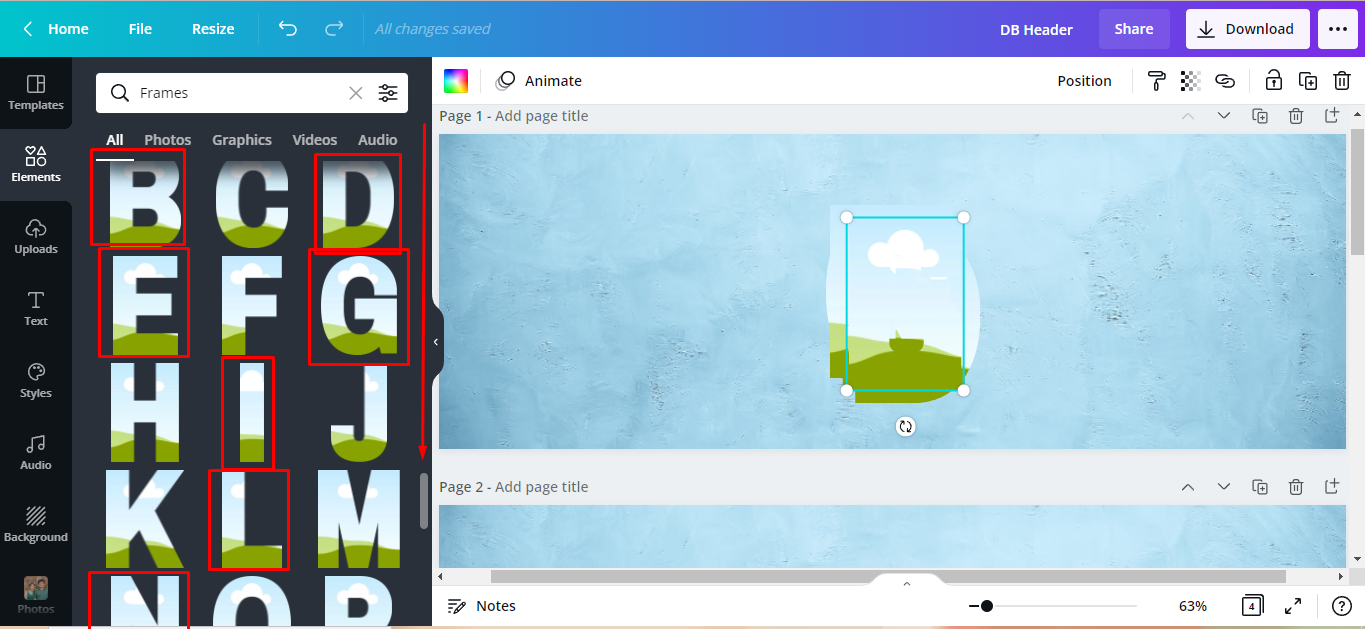1365x629 pixels.
Task: Select the letter H frame
Action: click(145, 412)
